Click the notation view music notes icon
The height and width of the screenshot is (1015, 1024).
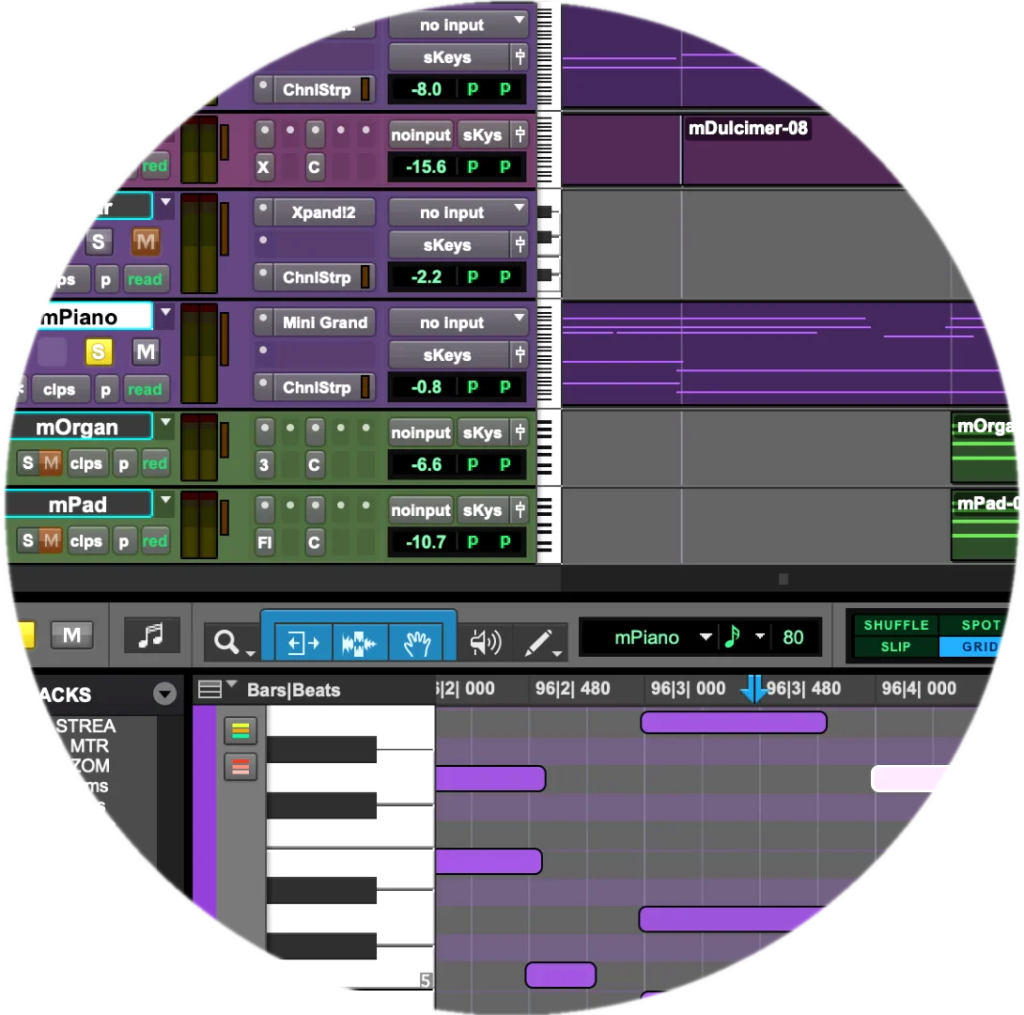[151, 635]
